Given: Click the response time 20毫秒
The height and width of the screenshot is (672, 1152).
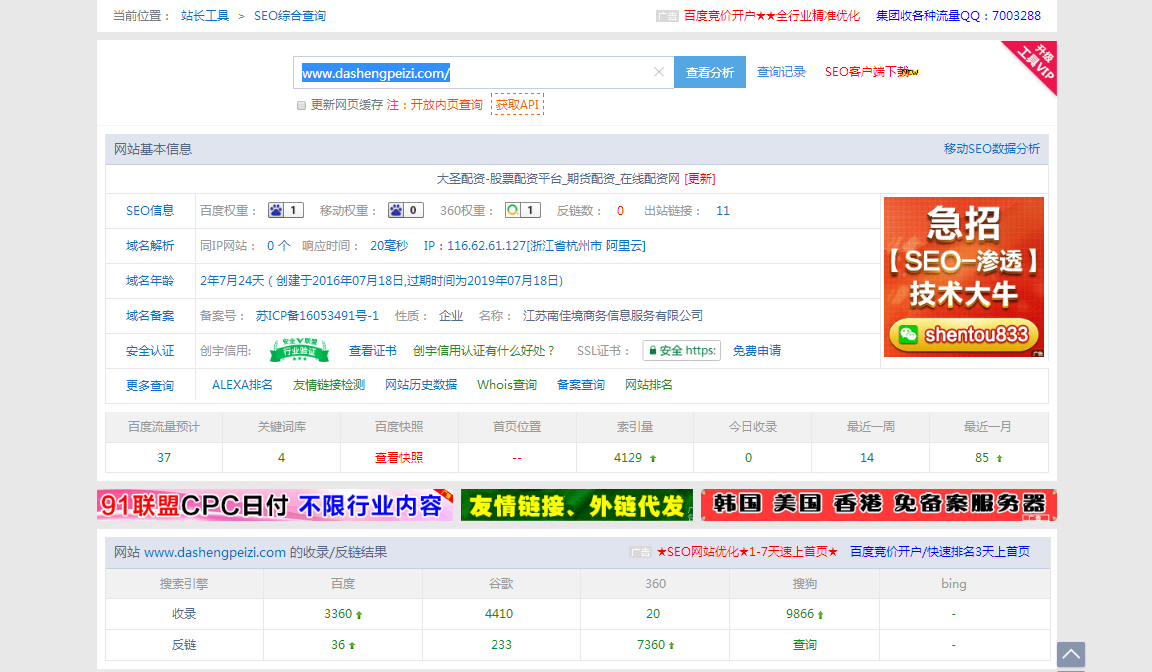Looking at the screenshot, I should tap(389, 246).
